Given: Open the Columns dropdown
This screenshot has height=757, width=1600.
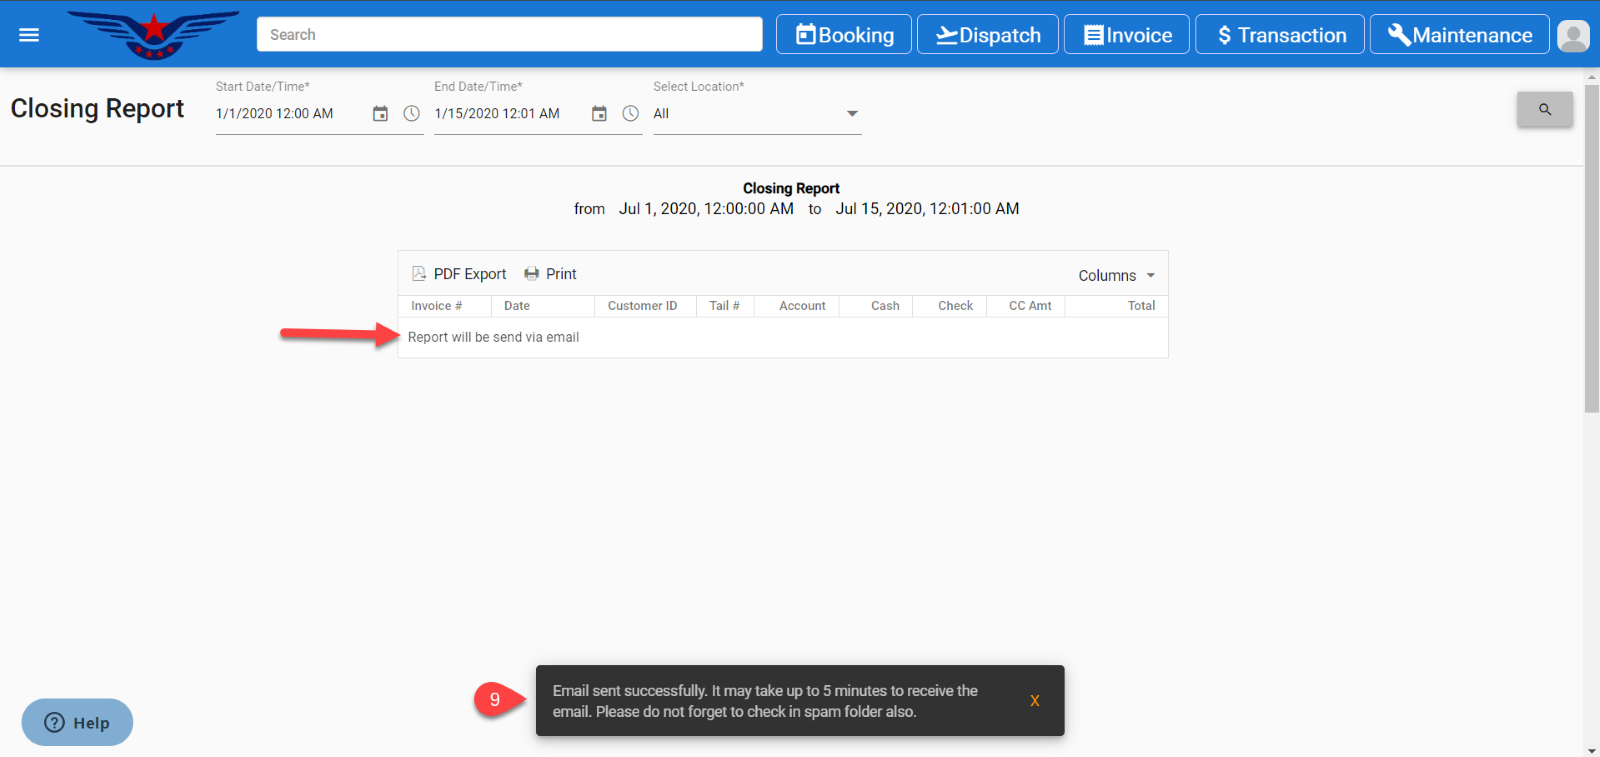Looking at the screenshot, I should [x=1116, y=275].
